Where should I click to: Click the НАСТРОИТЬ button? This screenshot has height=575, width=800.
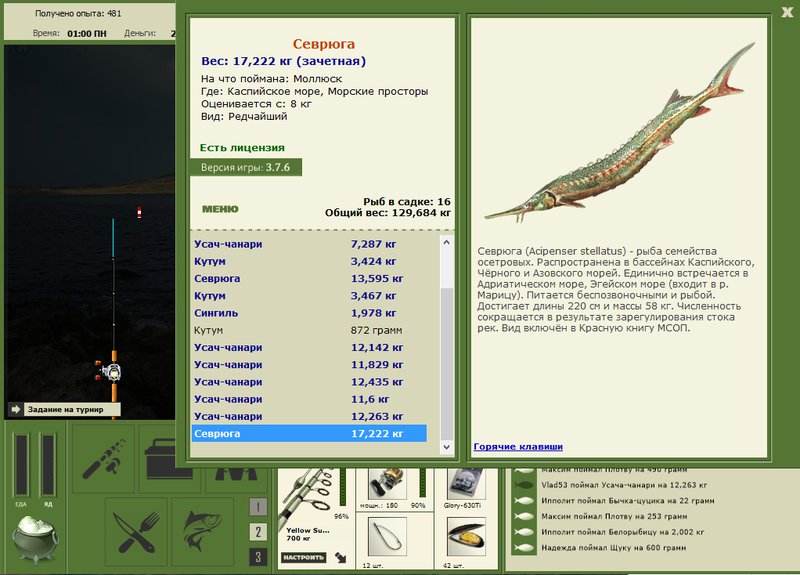click(x=304, y=558)
